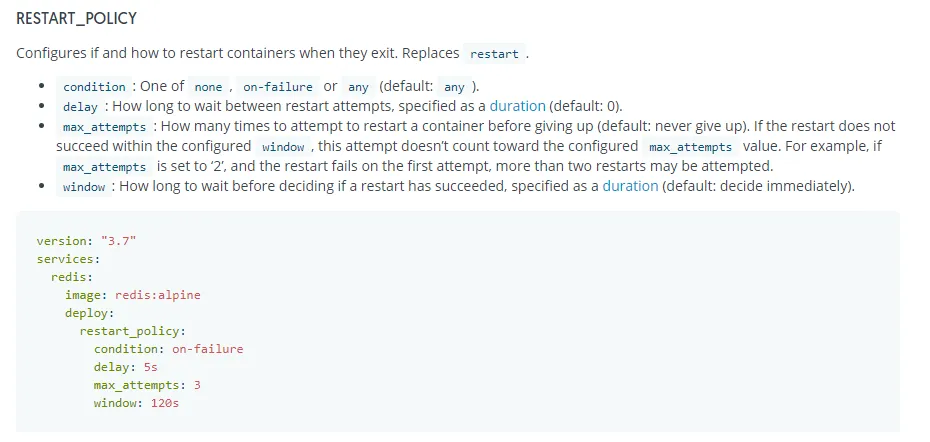Click the 'max_attempts' code term starting the third bullet
This screenshot has width=930, height=442.
point(105,127)
